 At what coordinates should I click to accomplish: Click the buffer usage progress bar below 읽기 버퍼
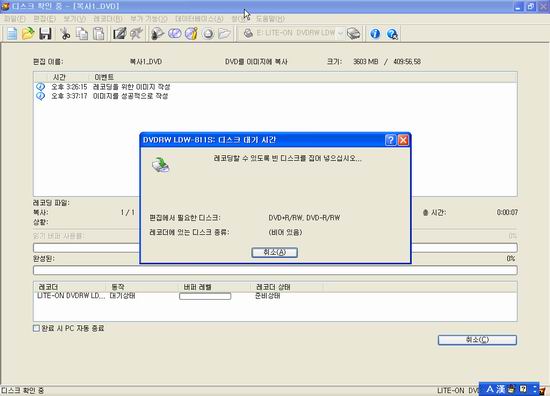click(275, 248)
